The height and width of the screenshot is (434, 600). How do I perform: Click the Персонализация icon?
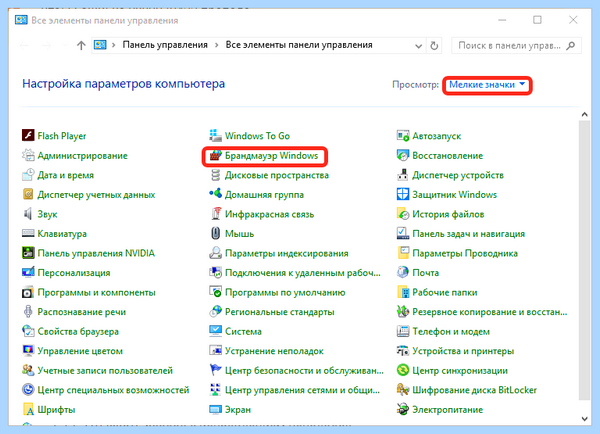click(28, 272)
